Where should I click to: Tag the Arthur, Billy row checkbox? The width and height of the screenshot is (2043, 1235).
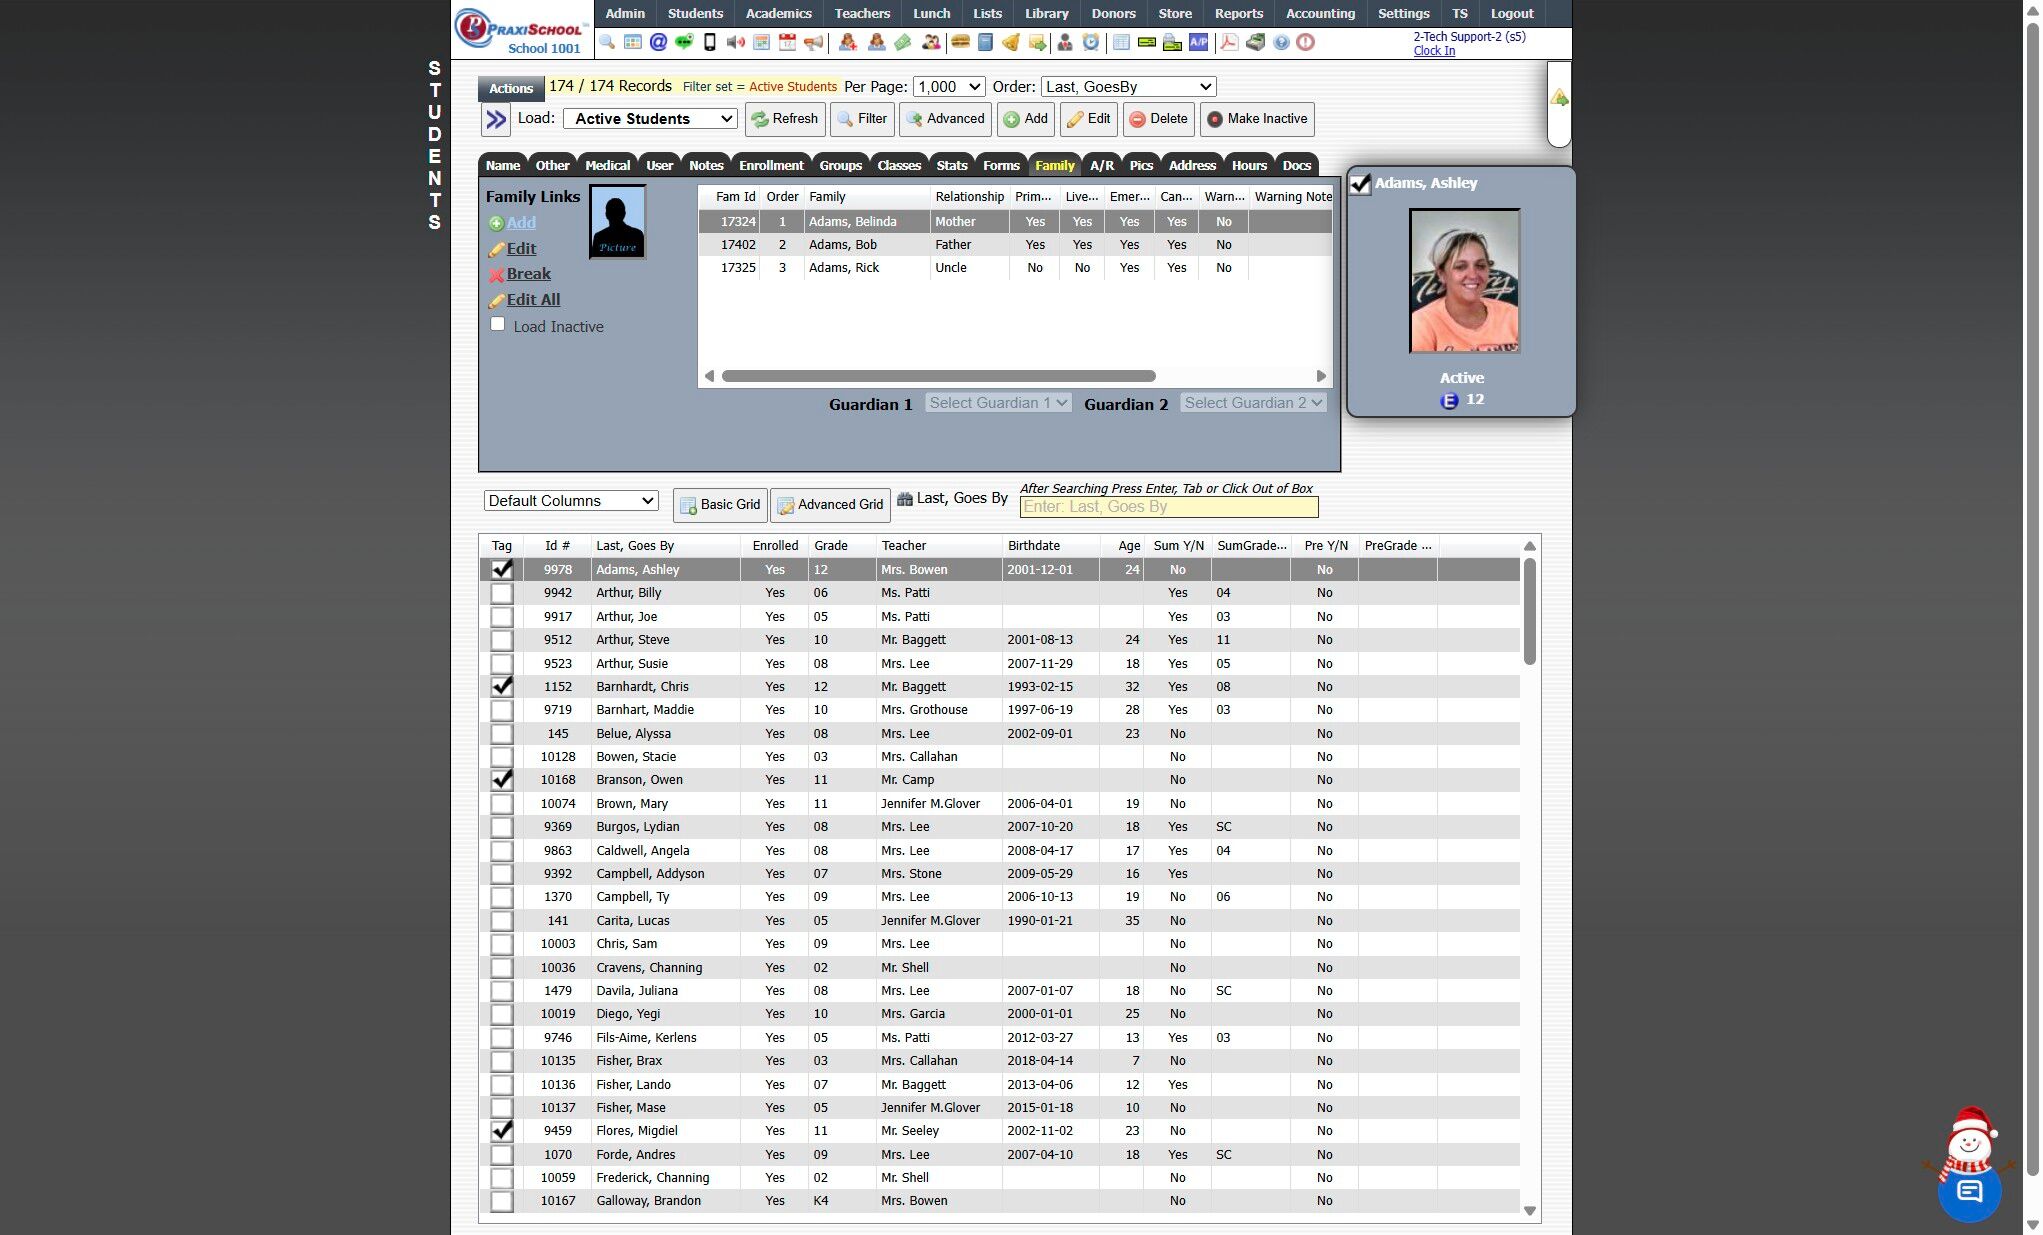tap(502, 593)
